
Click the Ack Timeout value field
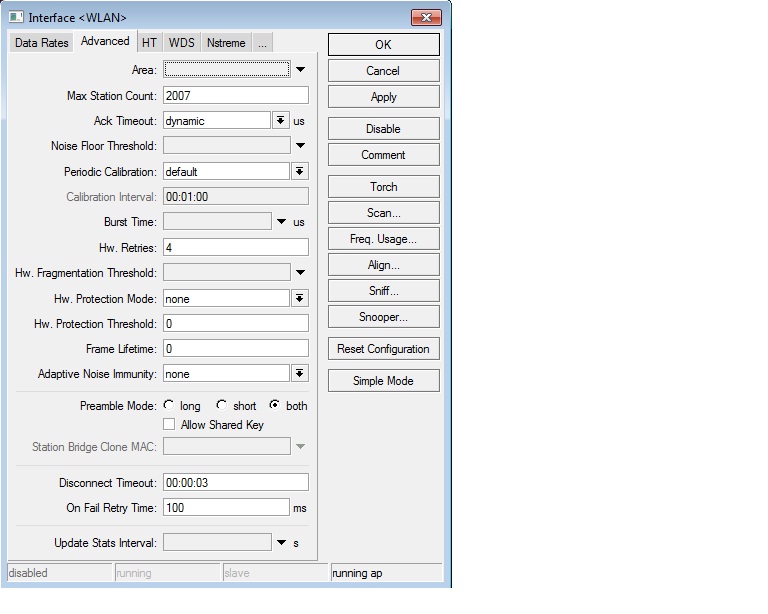point(216,120)
